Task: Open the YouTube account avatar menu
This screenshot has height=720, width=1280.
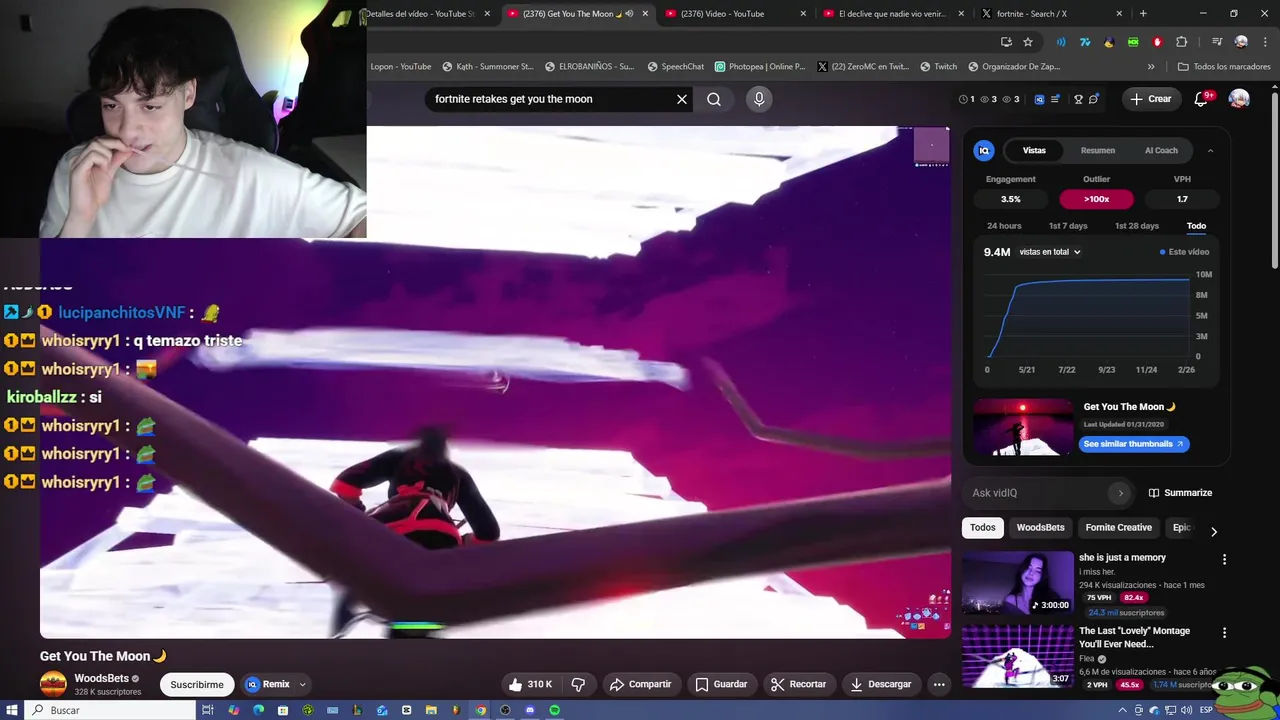Action: click(1239, 99)
